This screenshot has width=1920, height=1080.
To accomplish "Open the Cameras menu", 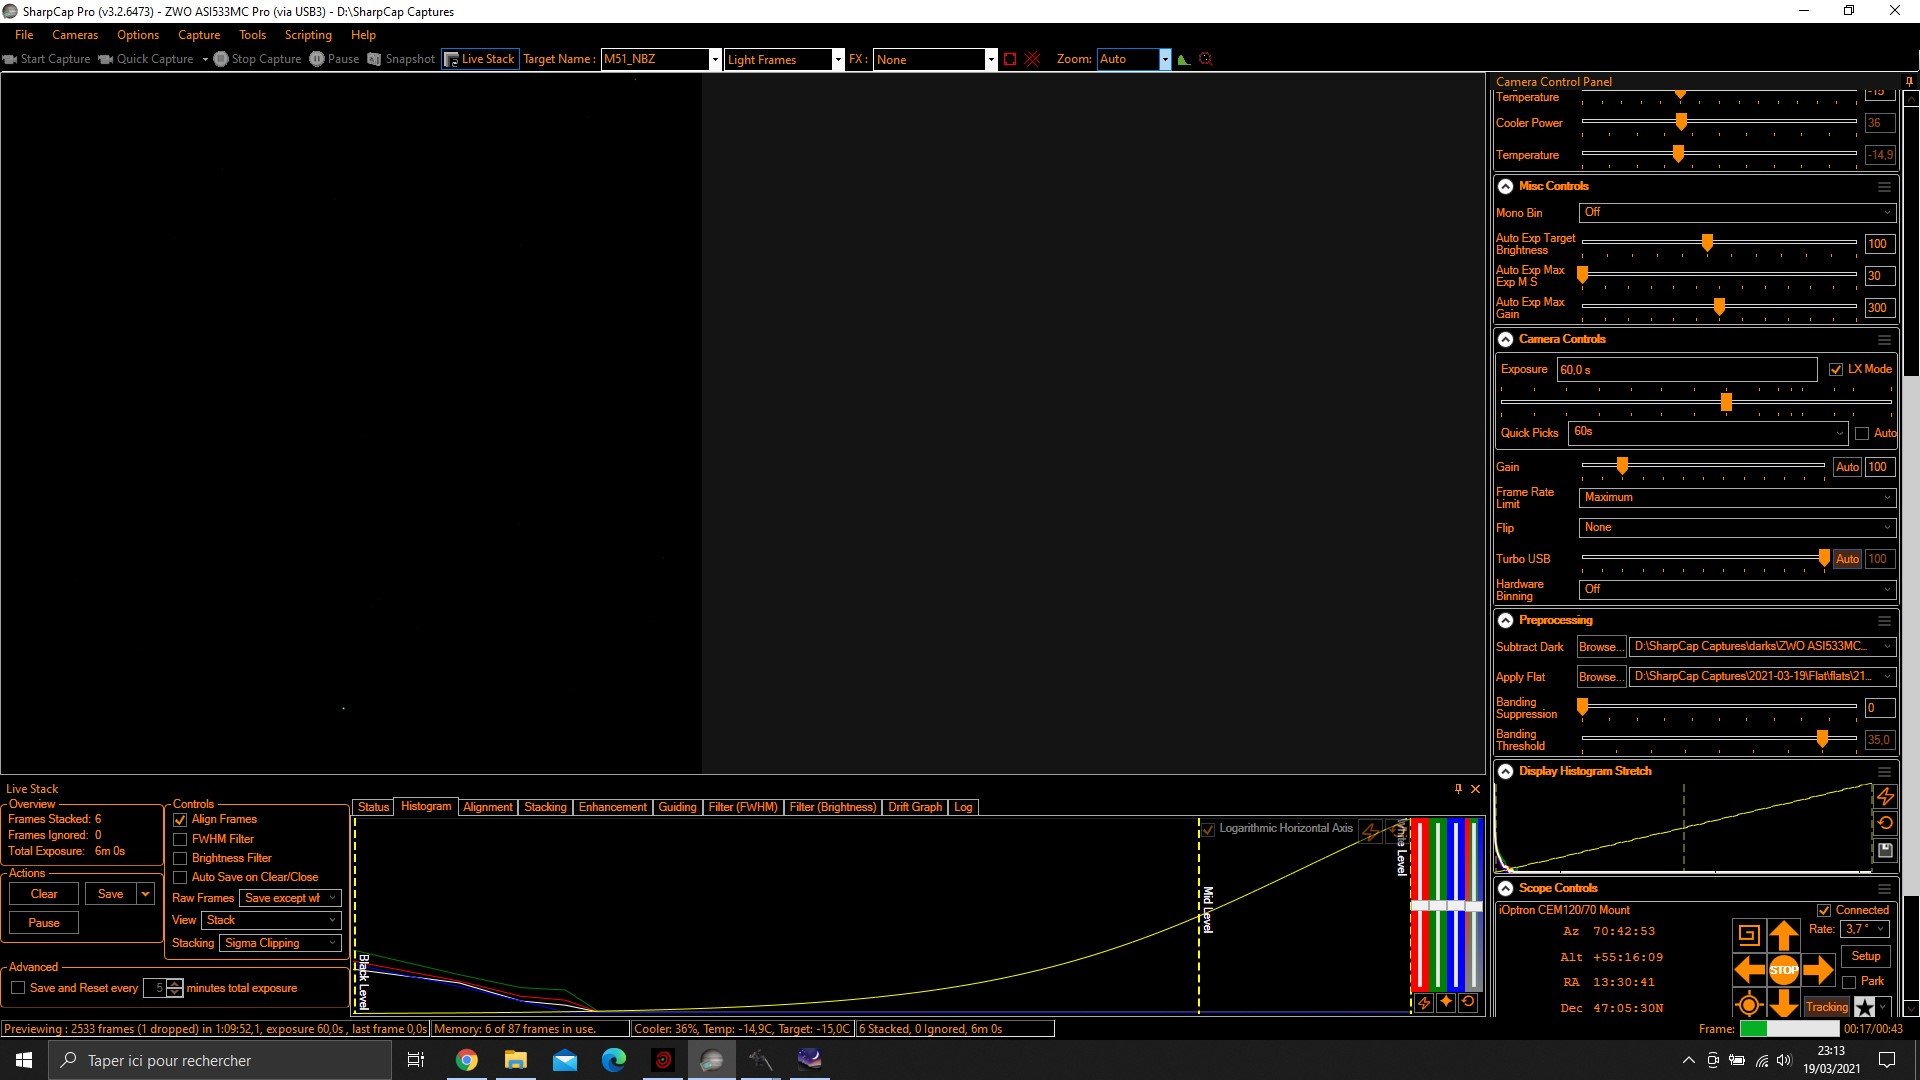I will click(x=75, y=35).
